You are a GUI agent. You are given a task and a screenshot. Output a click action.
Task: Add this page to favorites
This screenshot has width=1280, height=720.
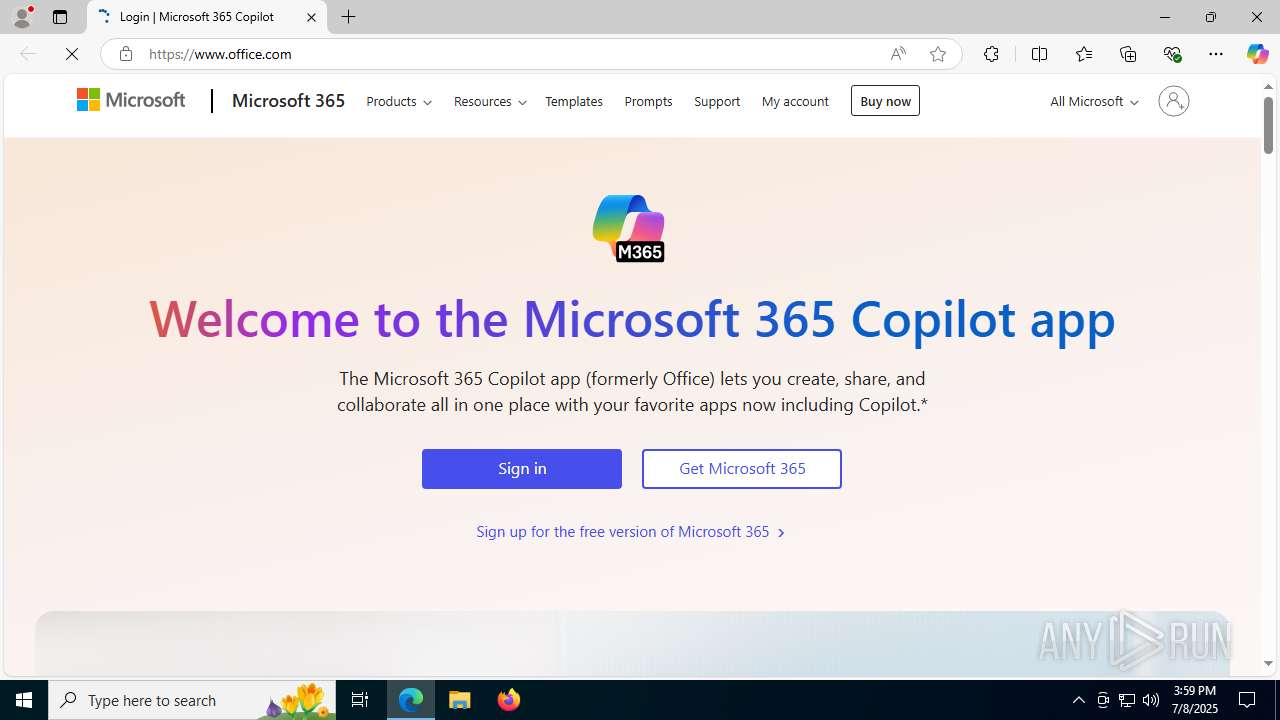(x=937, y=54)
